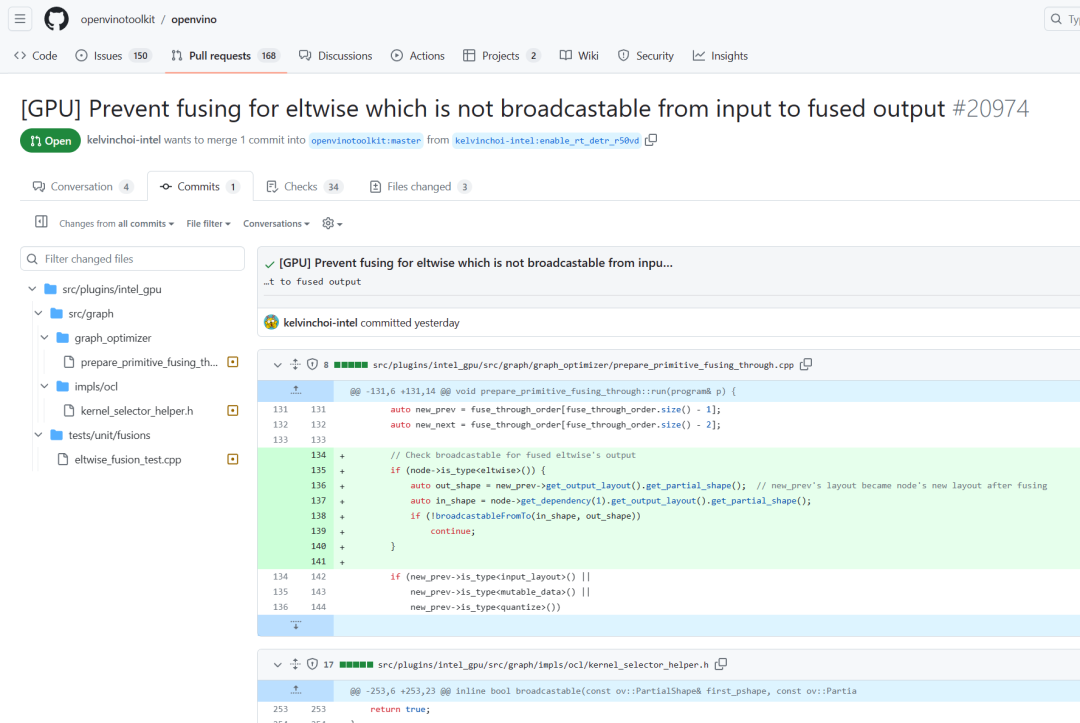
Task: Collapse the prepare_primitive_fusing_through.cpp file diff
Action: pos(277,364)
